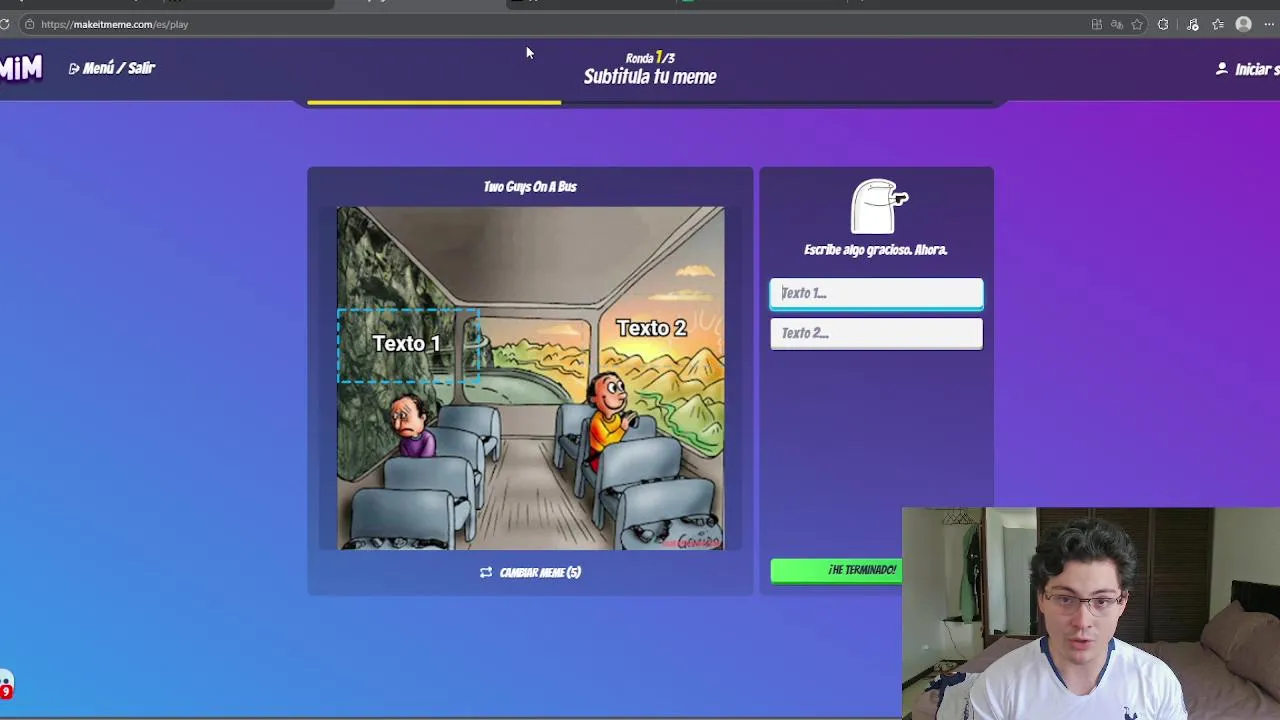Viewport: 1280px width, 720px height.
Task: Click the MiM logo
Action: coord(21,68)
